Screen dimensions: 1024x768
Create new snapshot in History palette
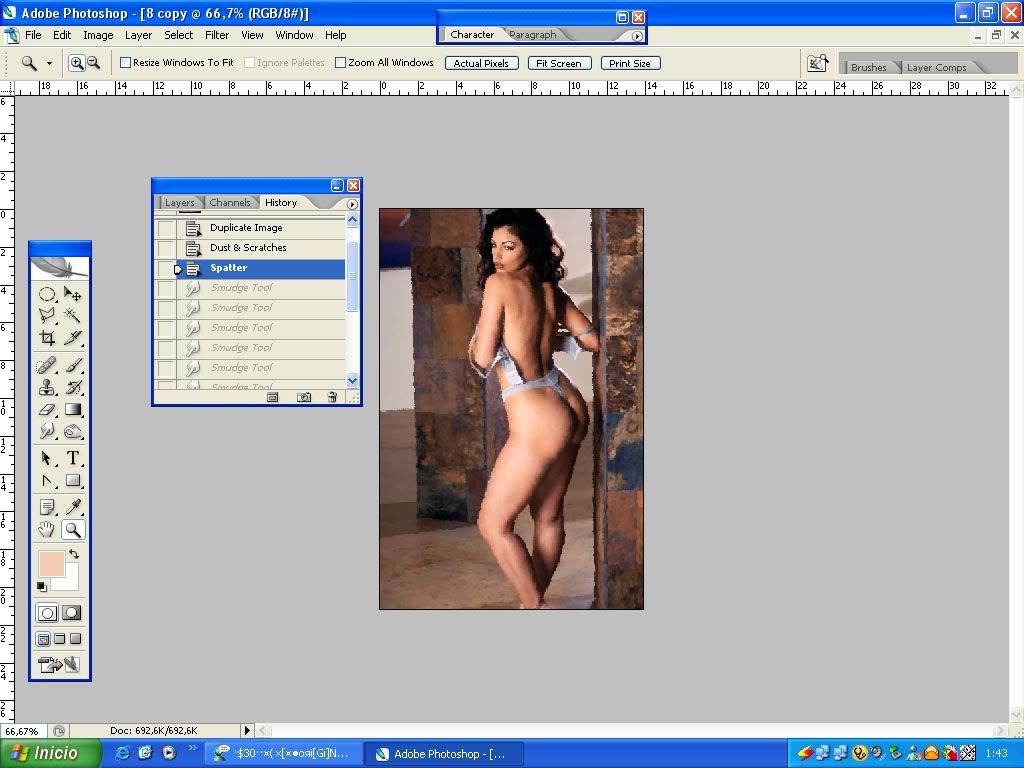[x=304, y=397]
